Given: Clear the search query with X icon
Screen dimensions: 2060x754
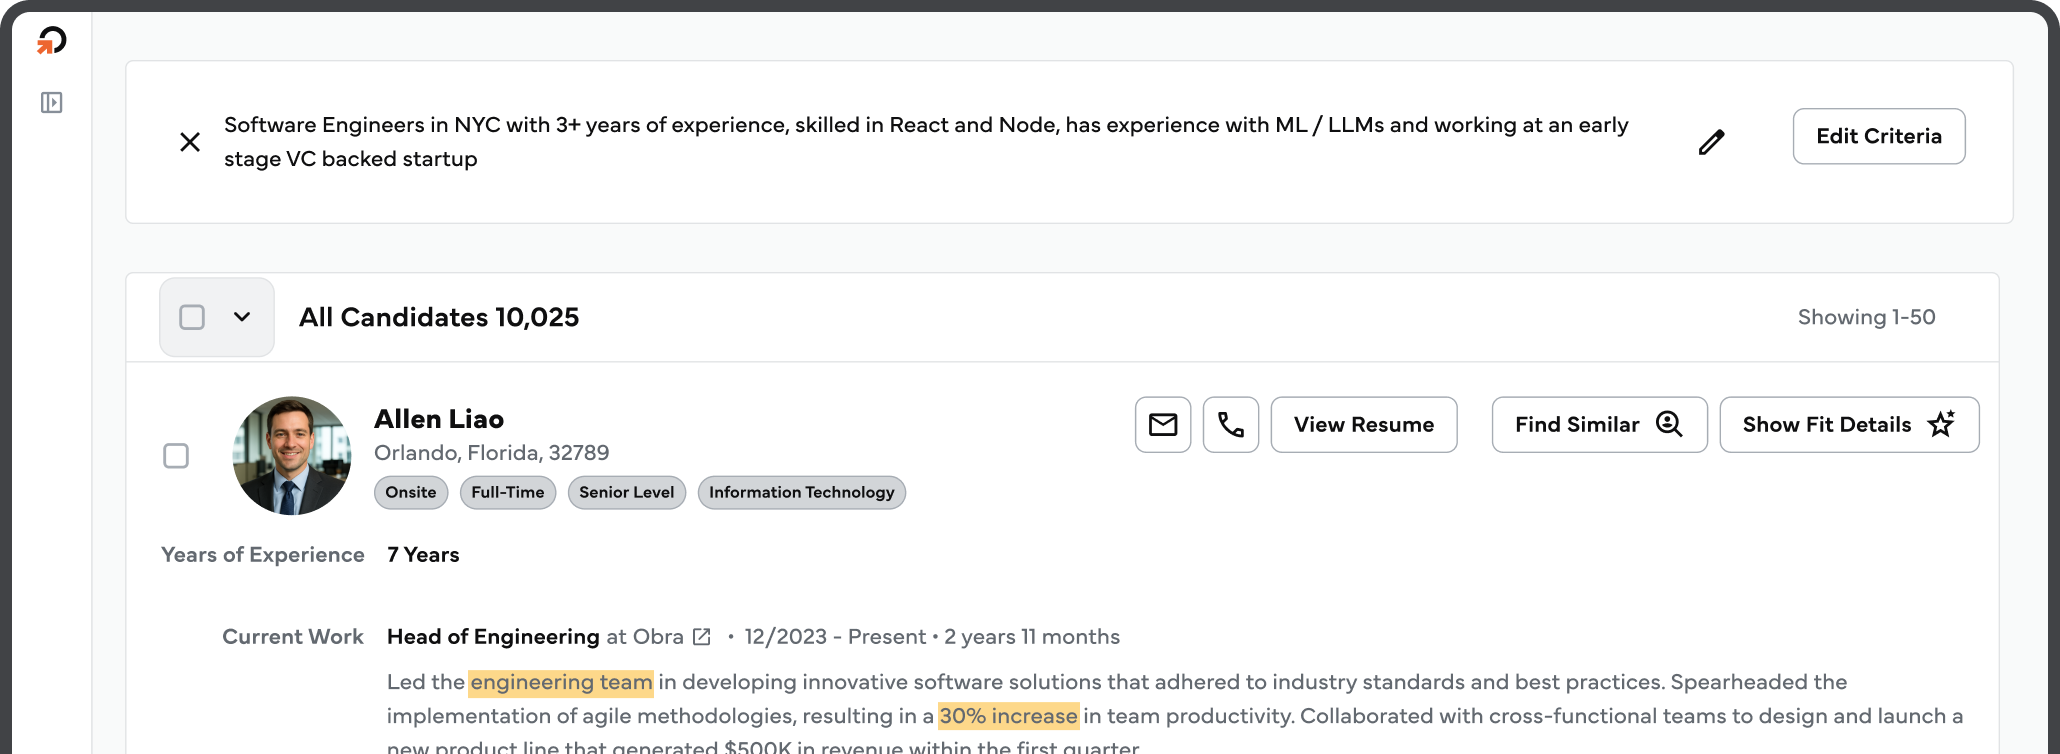Looking at the screenshot, I should point(190,142).
